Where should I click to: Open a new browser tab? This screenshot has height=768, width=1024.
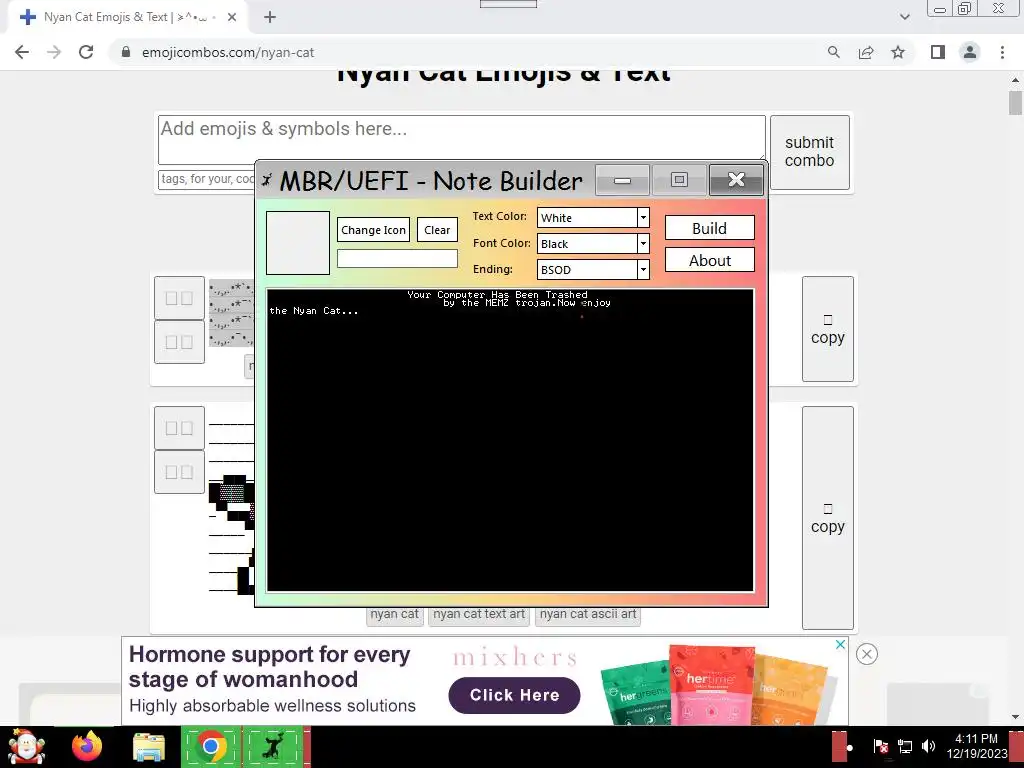pyautogui.click(x=270, y=17)
